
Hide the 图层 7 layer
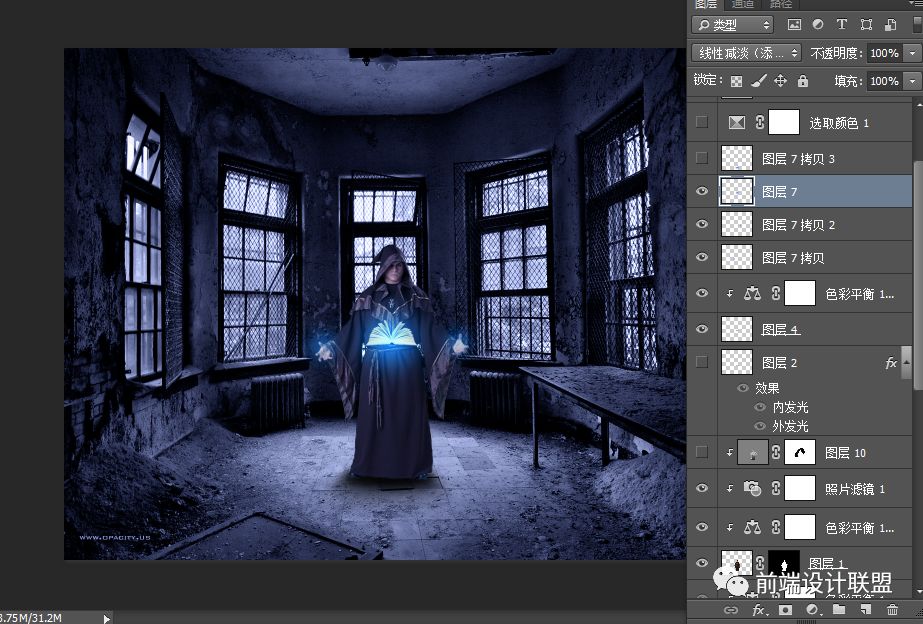click(702, 191)
